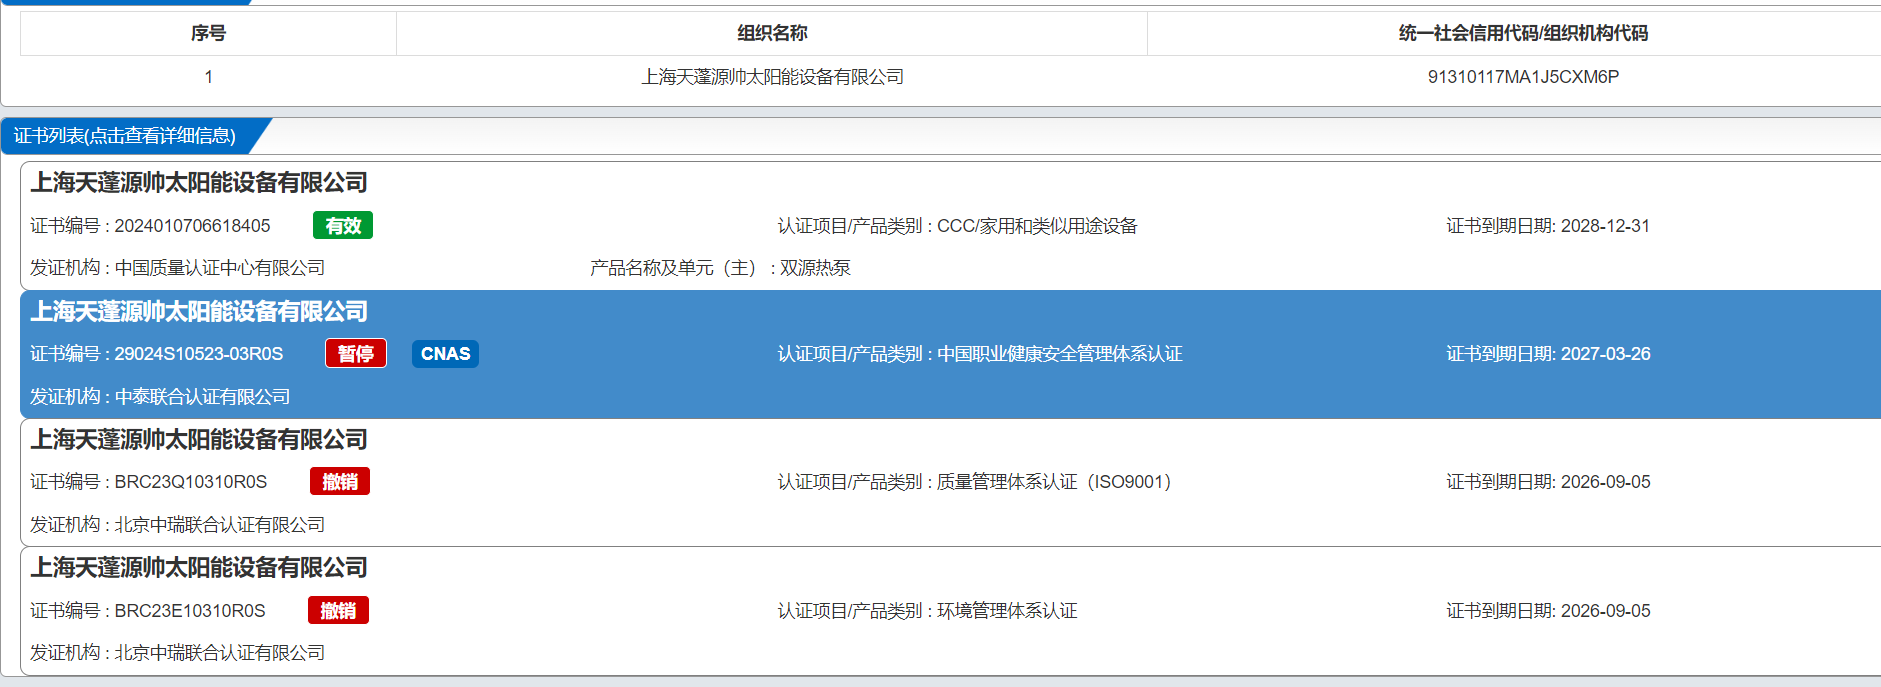
Task: Select certificate number BRC23E10310R0S
Action: [x=190, y=611]
